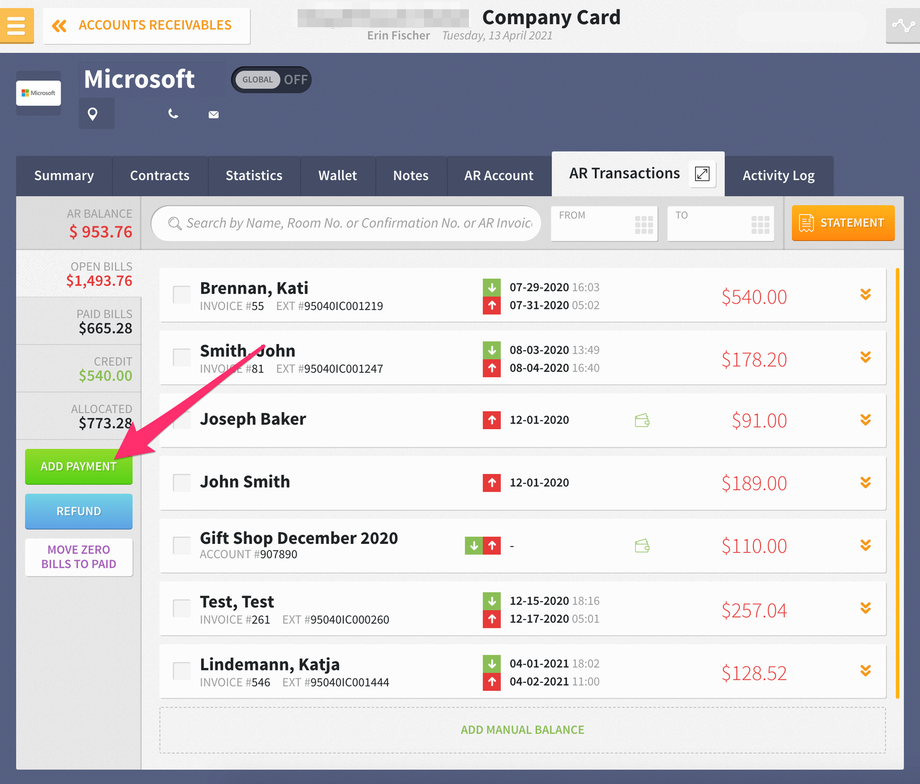This screenshot has width=920, height=784.
Task: Click green arrival arrow for Lindemann, Katja
Action: pyautogui.click(x=492, y=664)
